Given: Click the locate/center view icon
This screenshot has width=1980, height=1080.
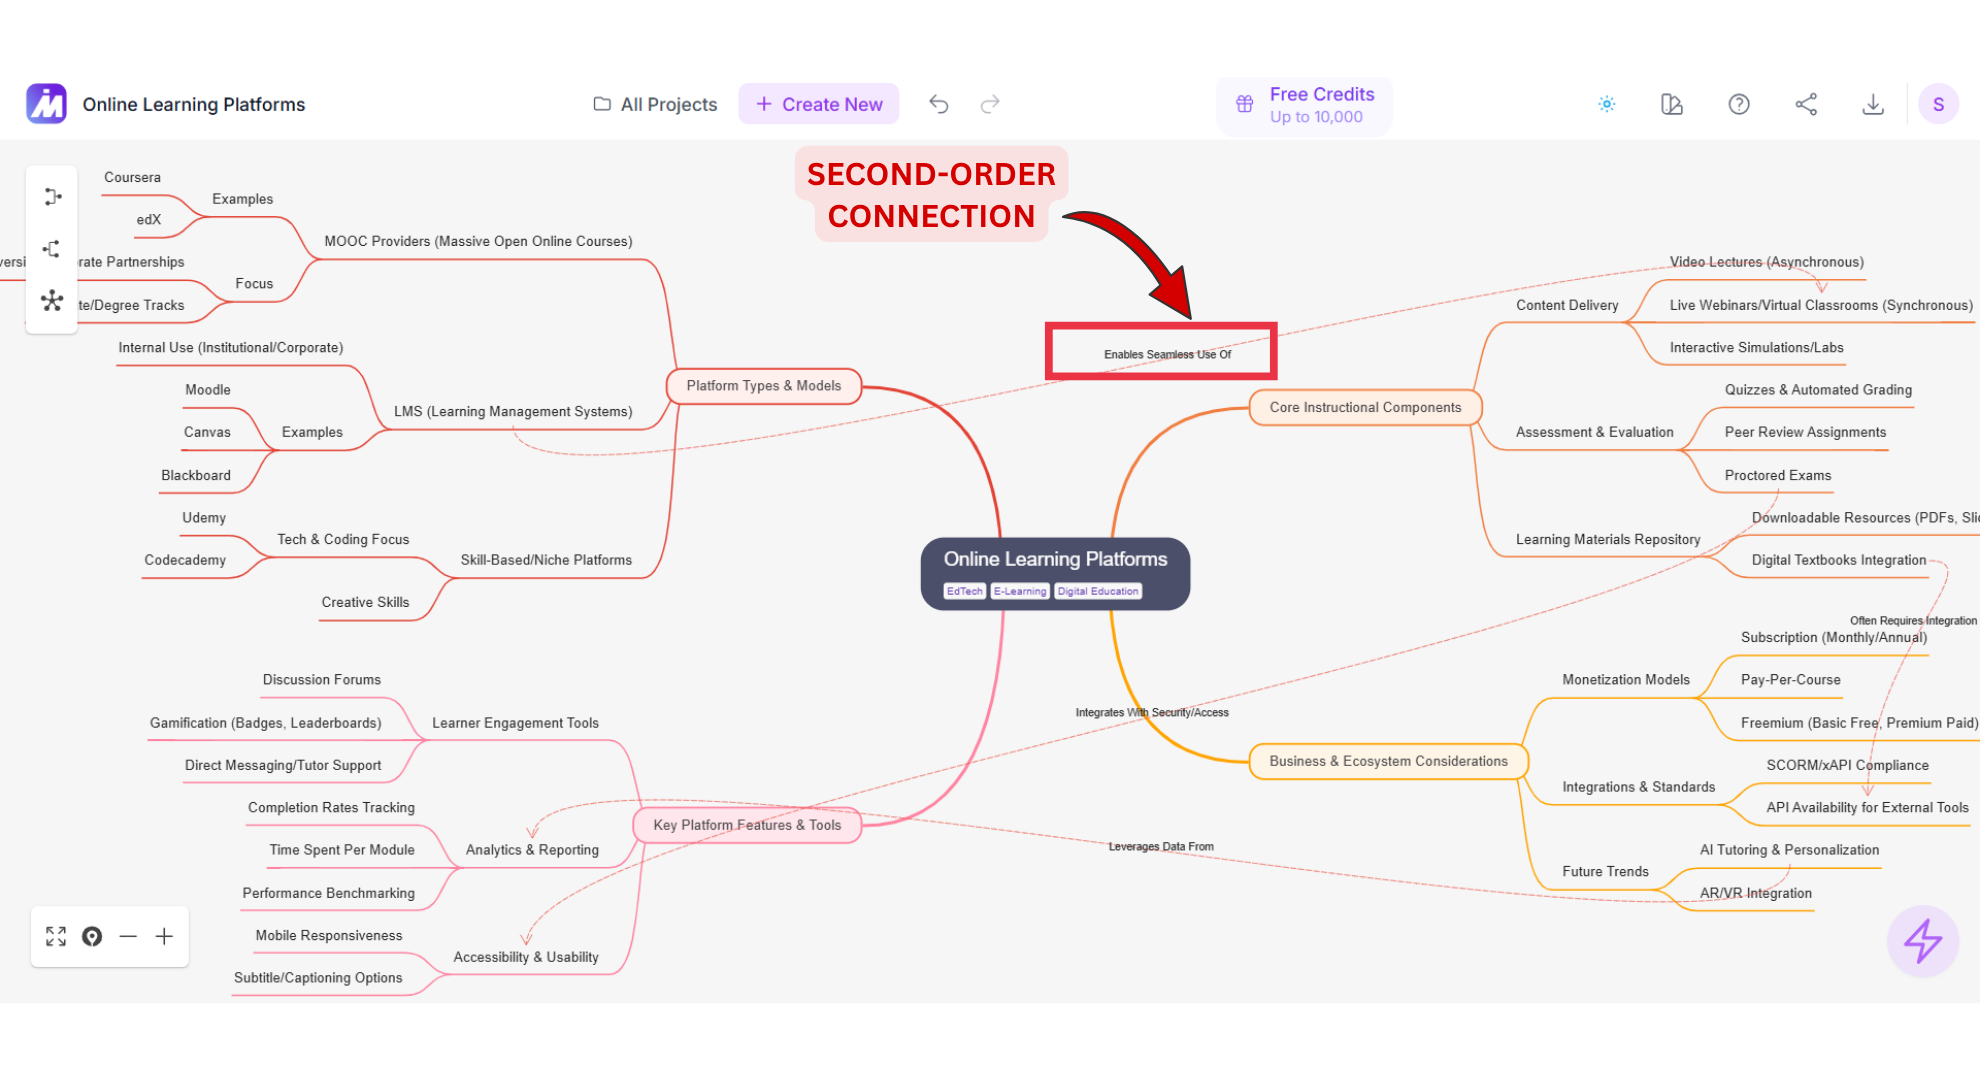Looking at the screenshot, I should [92, 936].
